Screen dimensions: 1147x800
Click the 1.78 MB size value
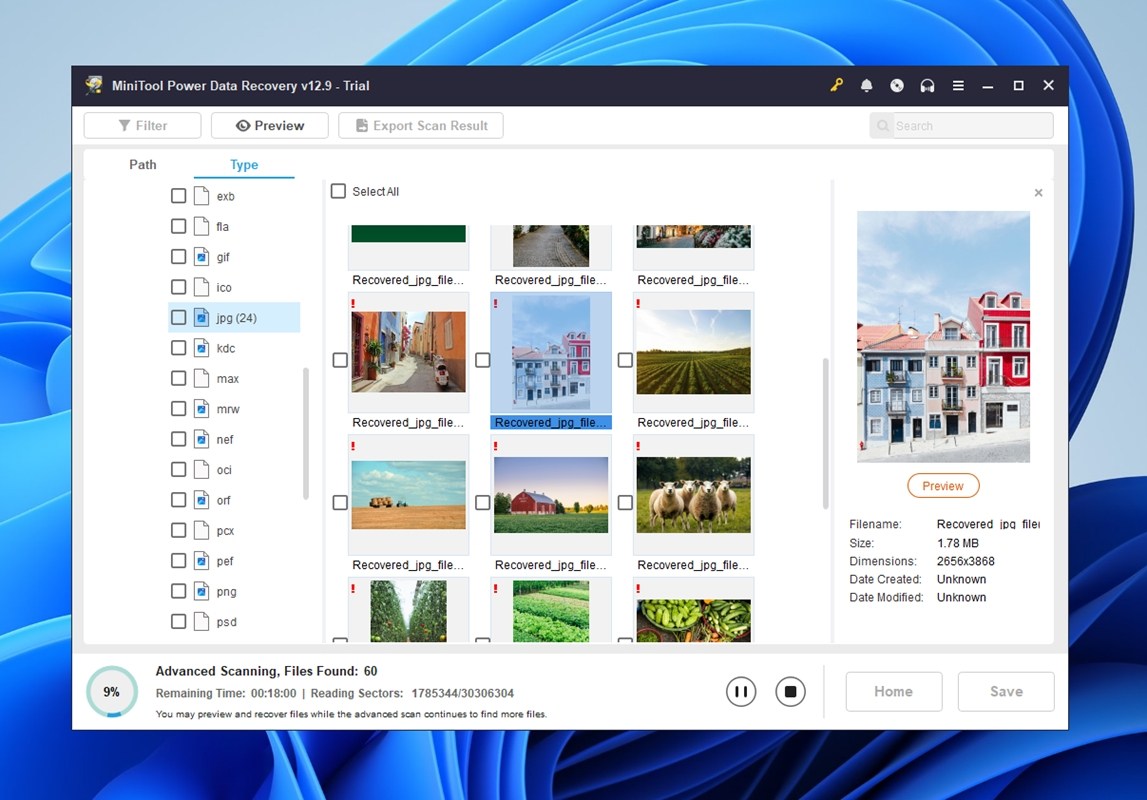pyautogui.click(x=958, y=543)
